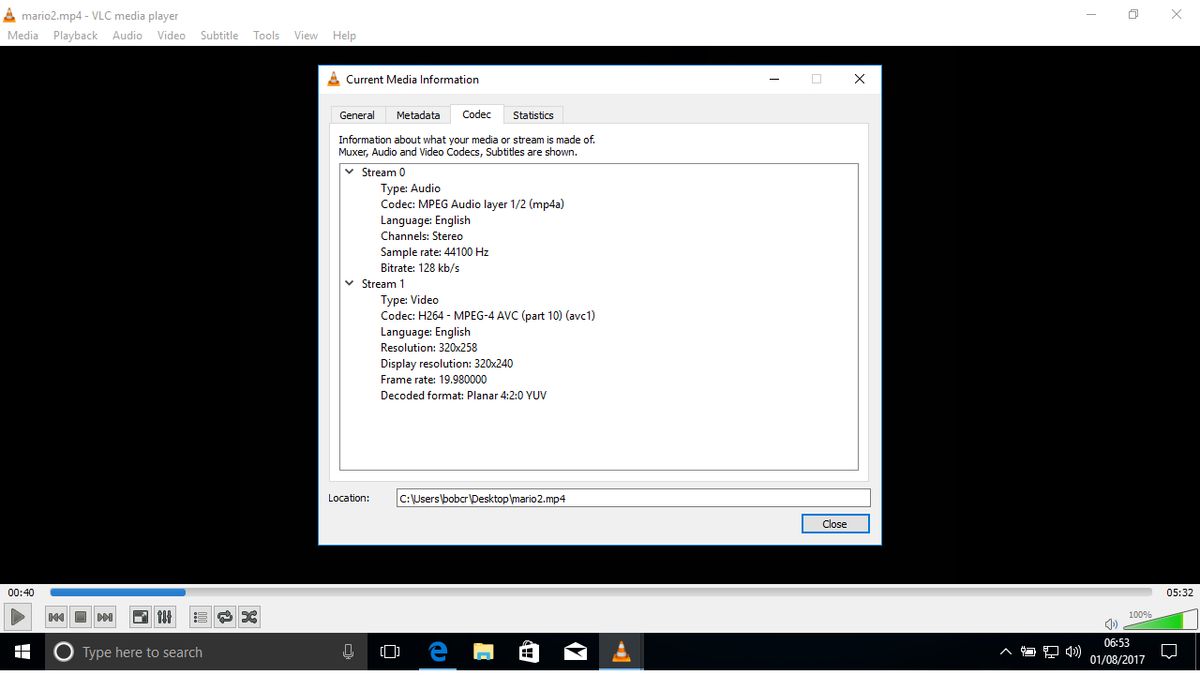Close the Current Media Information dialog
Screen dimensions: 1200x675
pos(835,523)
